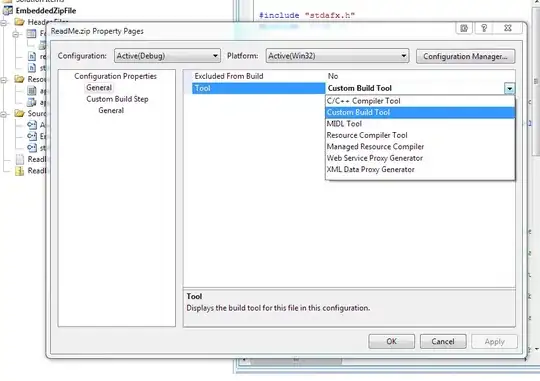Close the ReadMe.zip Property Pages dialog

[508, 28]
